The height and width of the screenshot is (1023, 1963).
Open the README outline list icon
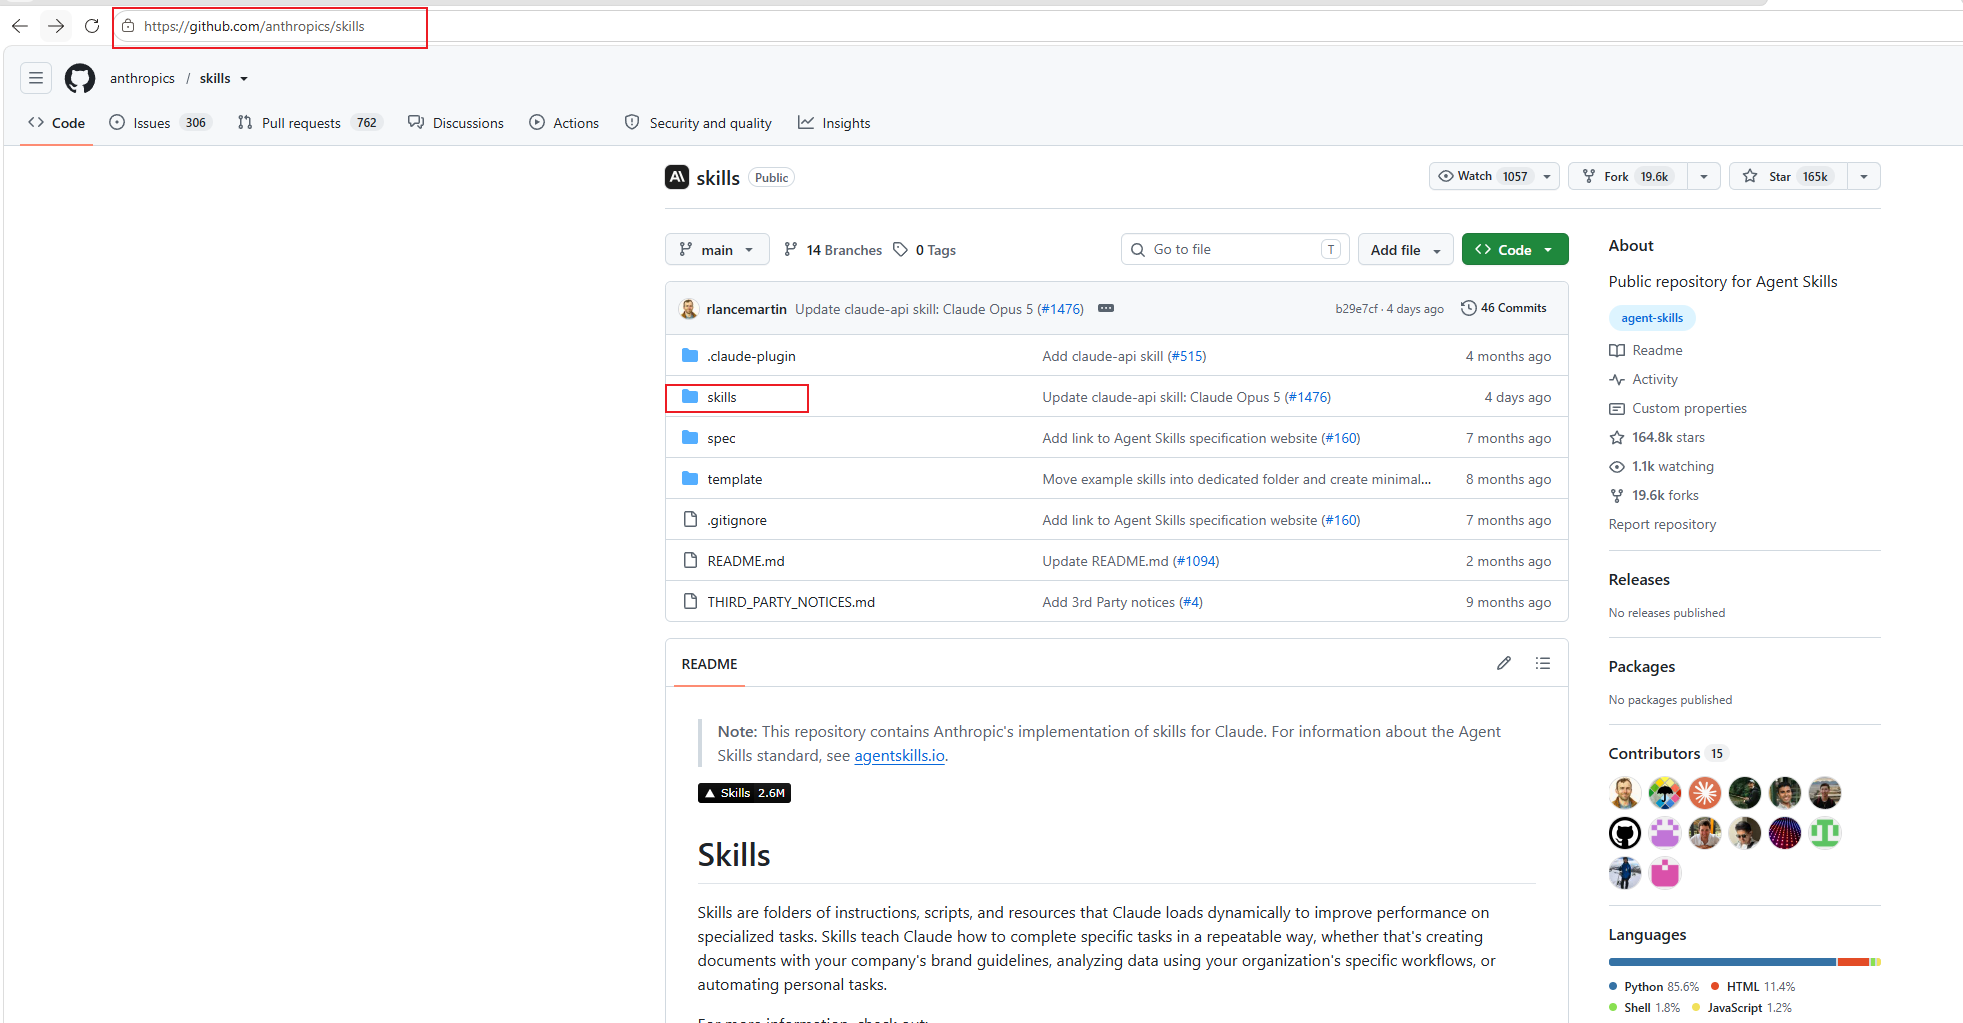pyautogui.click(x=1543, y=663)
